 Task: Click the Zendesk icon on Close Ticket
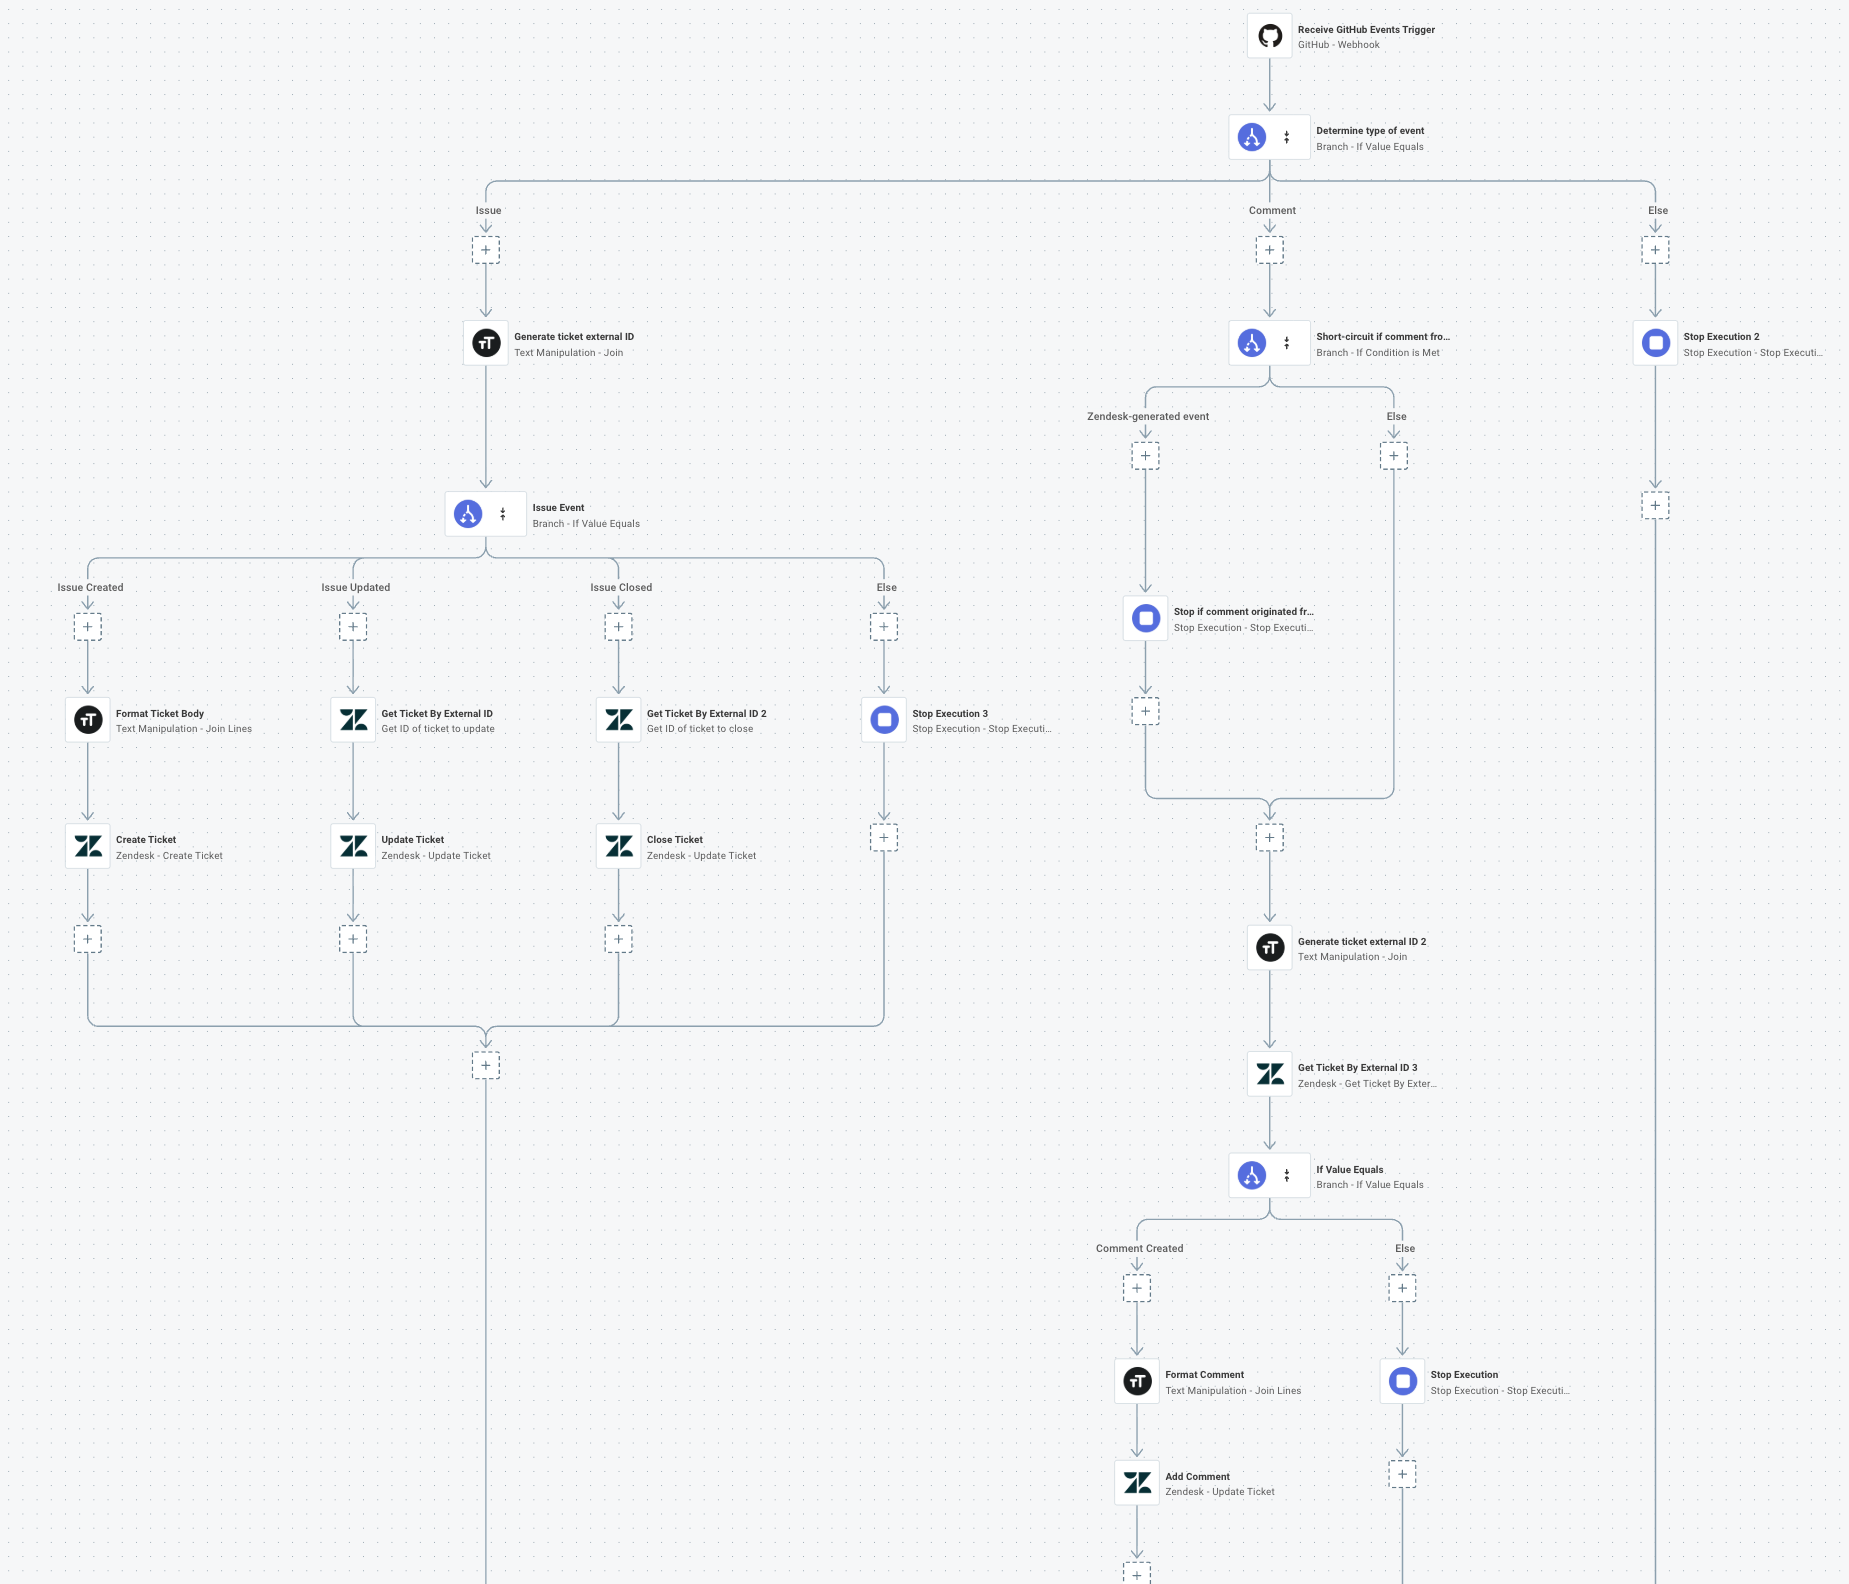[619, 845]
